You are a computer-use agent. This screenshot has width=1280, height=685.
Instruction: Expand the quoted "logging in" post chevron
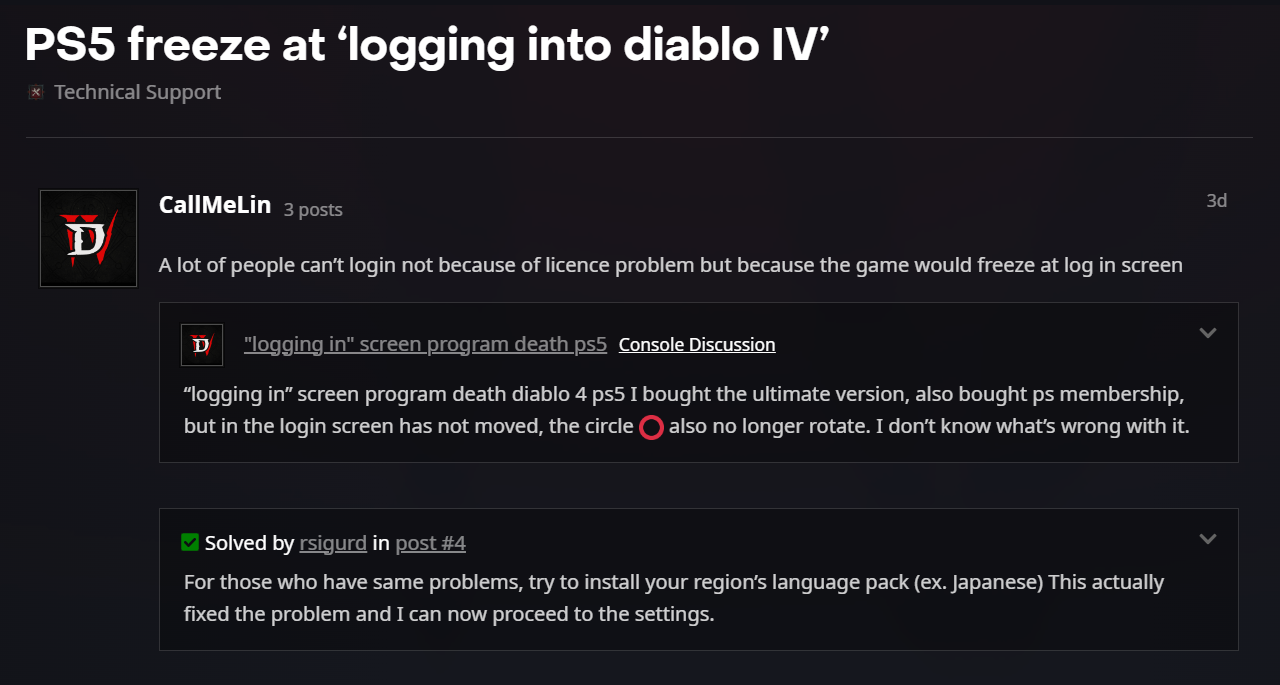pyautogui.click(x=1207, y=334)
